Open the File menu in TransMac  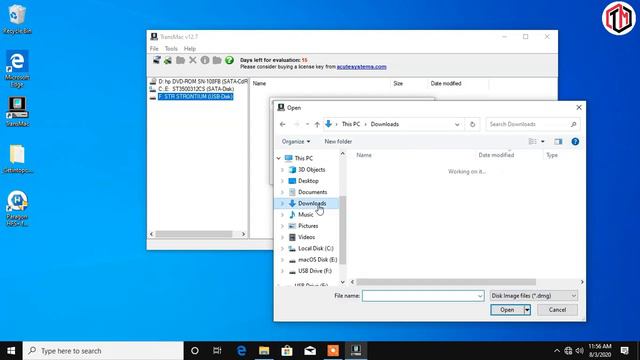[x=154, y=49]
